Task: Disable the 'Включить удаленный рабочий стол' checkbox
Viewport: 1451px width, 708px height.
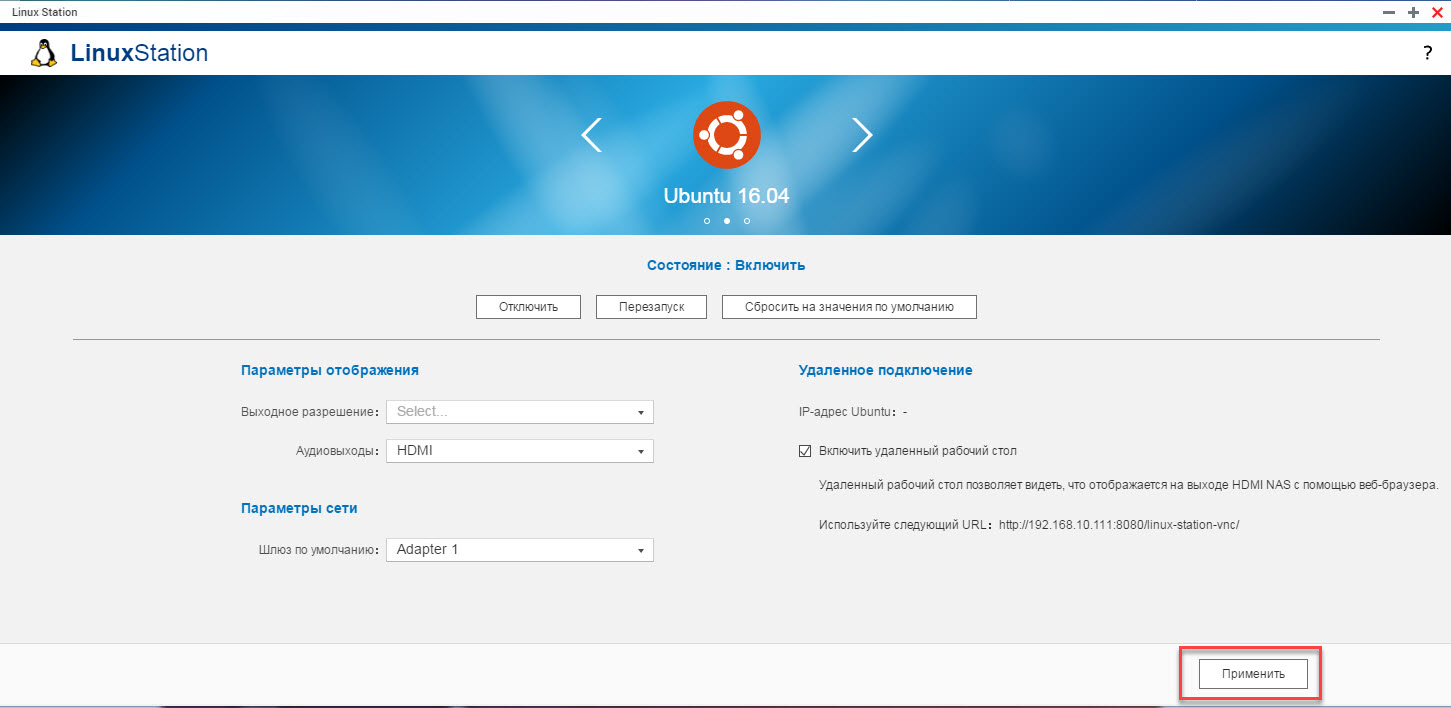Action: 805,451
